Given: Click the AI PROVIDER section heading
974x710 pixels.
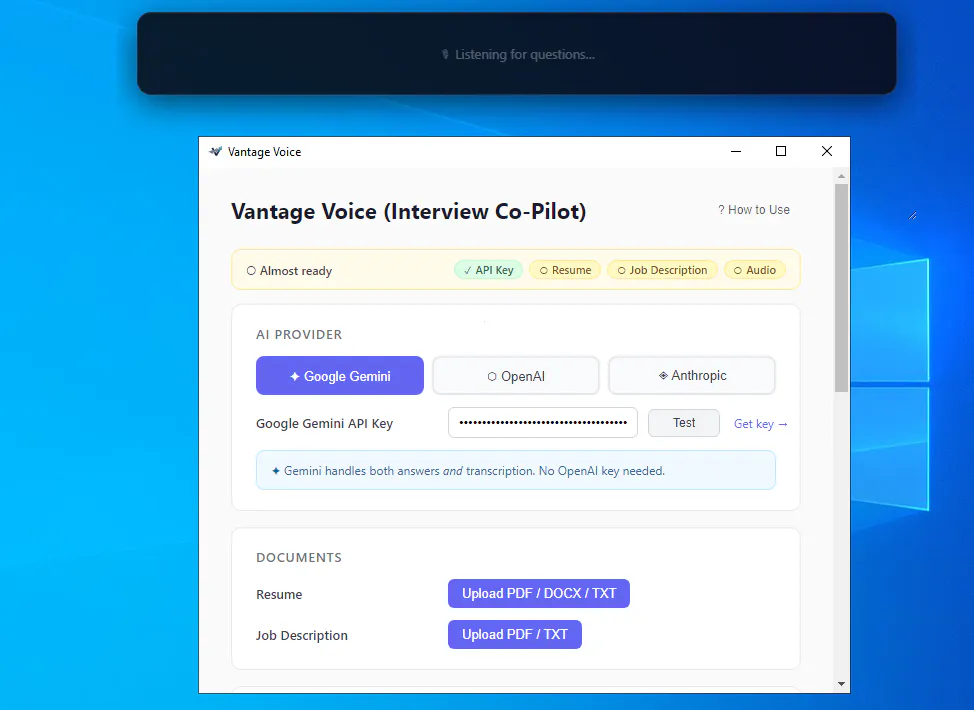Looking at the screenshot, I should (299, 334).
